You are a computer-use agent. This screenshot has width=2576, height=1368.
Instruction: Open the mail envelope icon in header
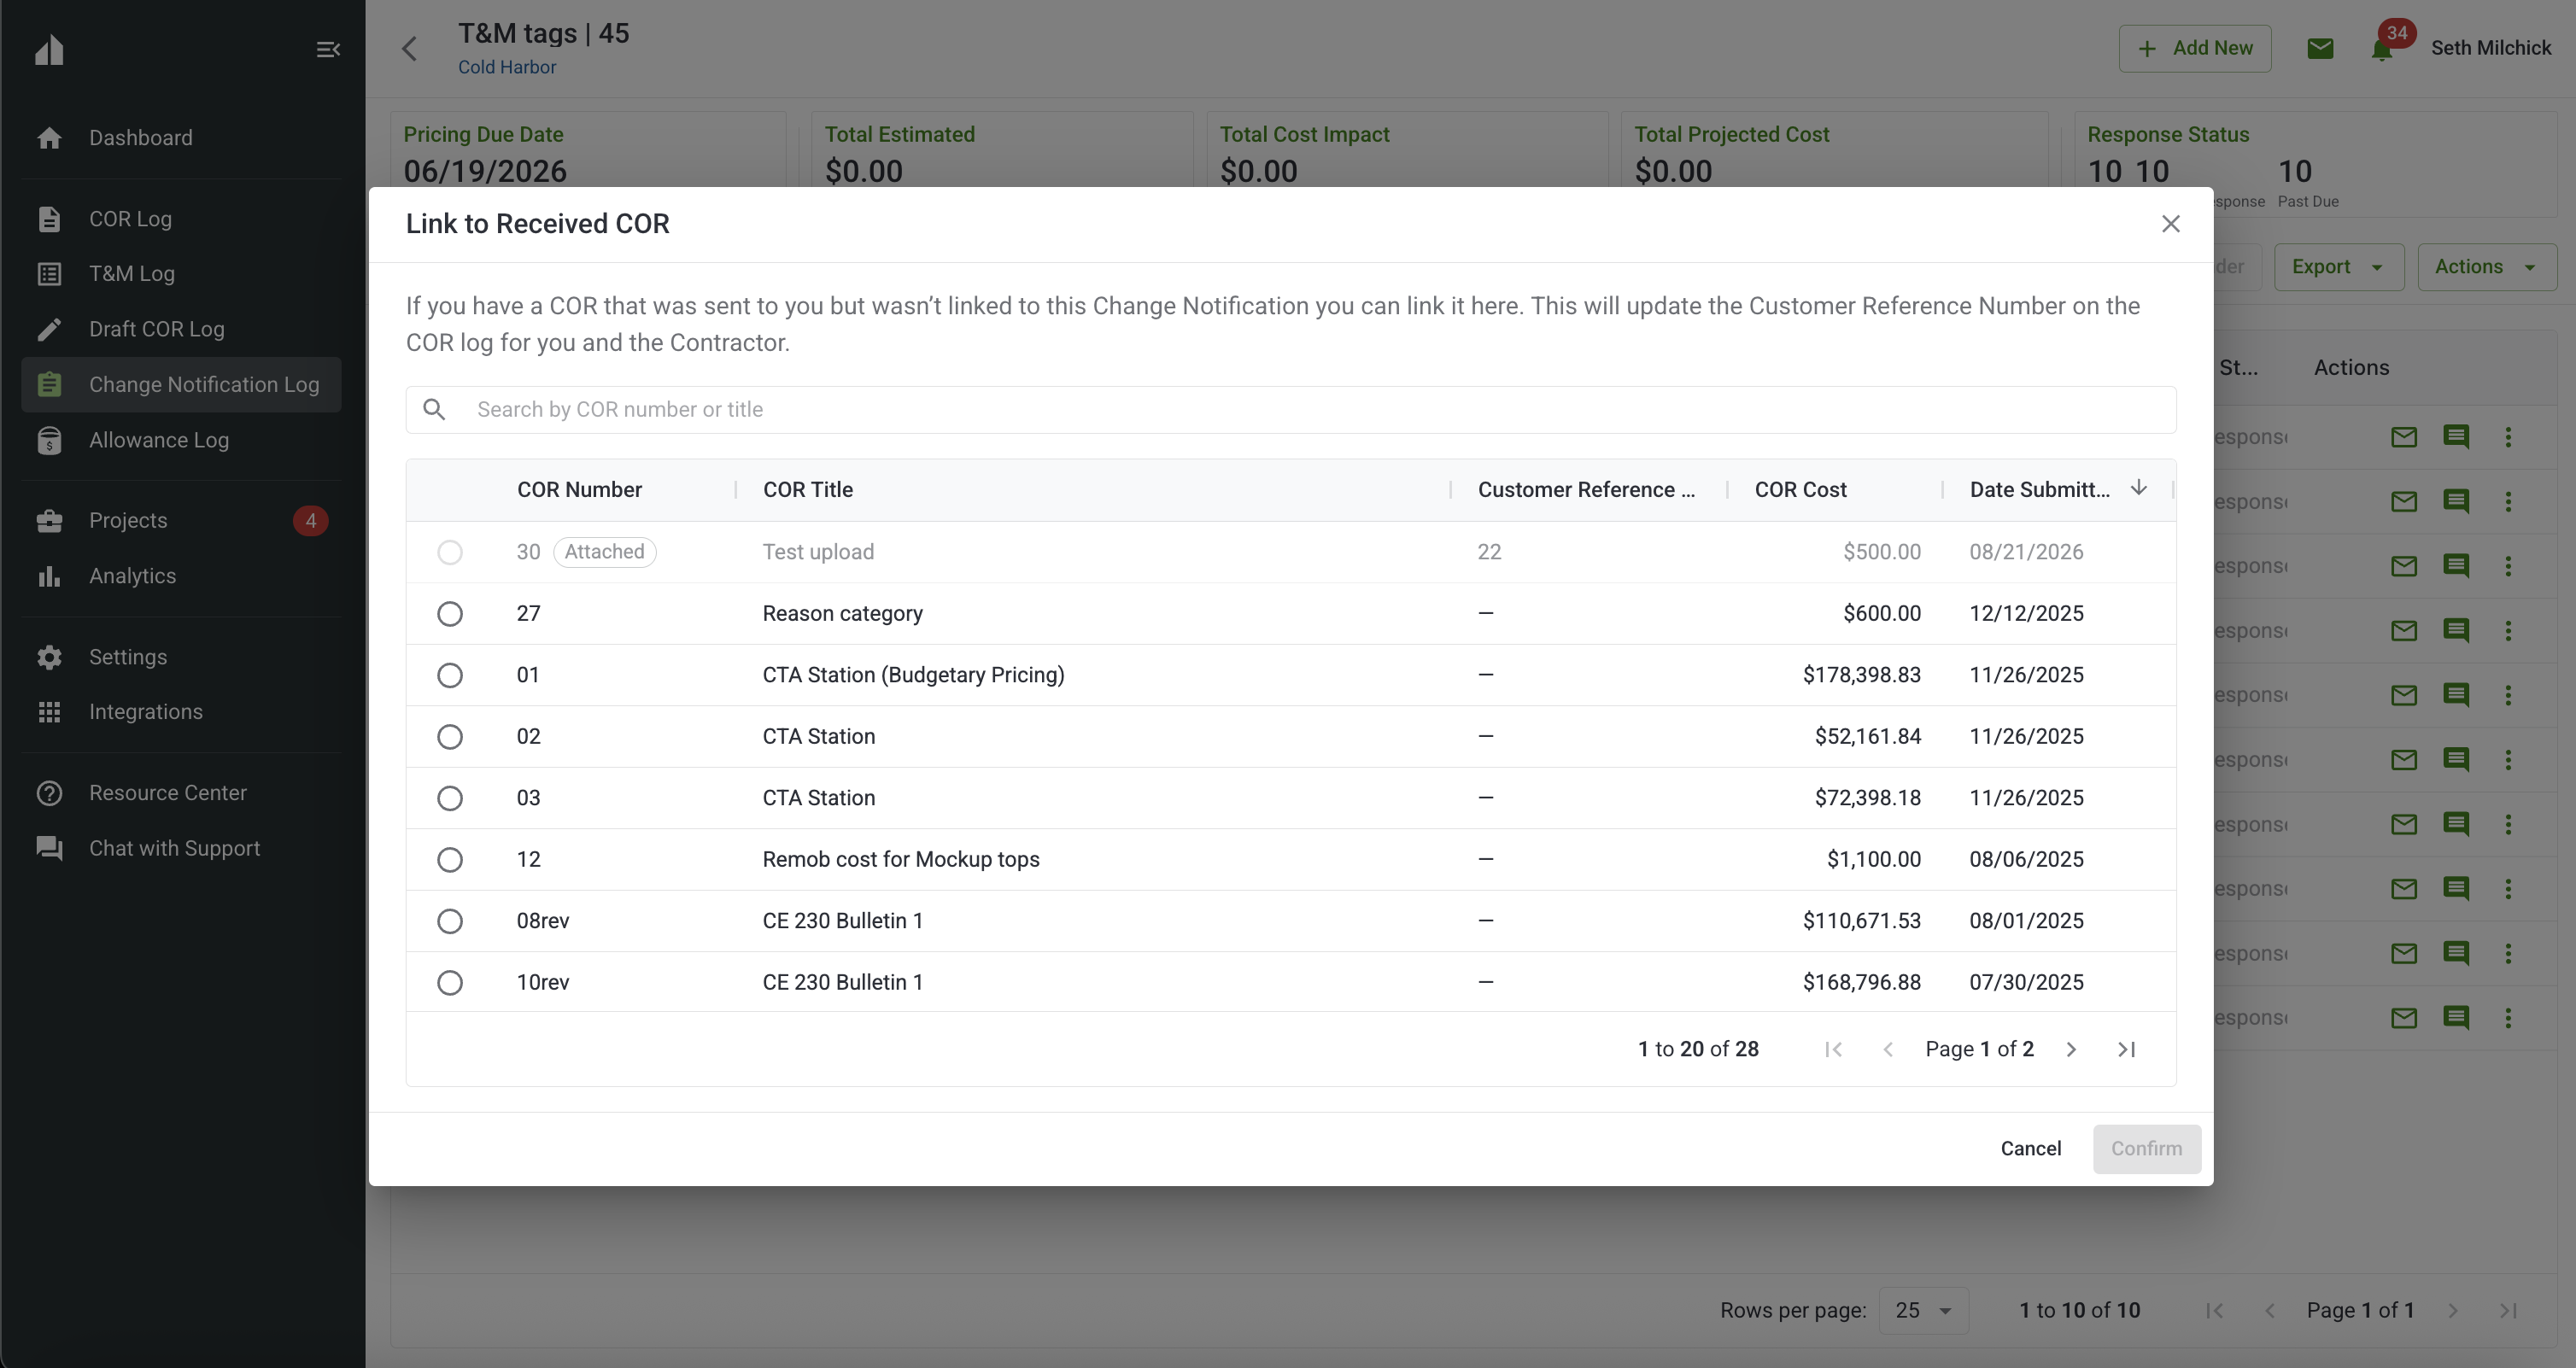click(2320, 48)
